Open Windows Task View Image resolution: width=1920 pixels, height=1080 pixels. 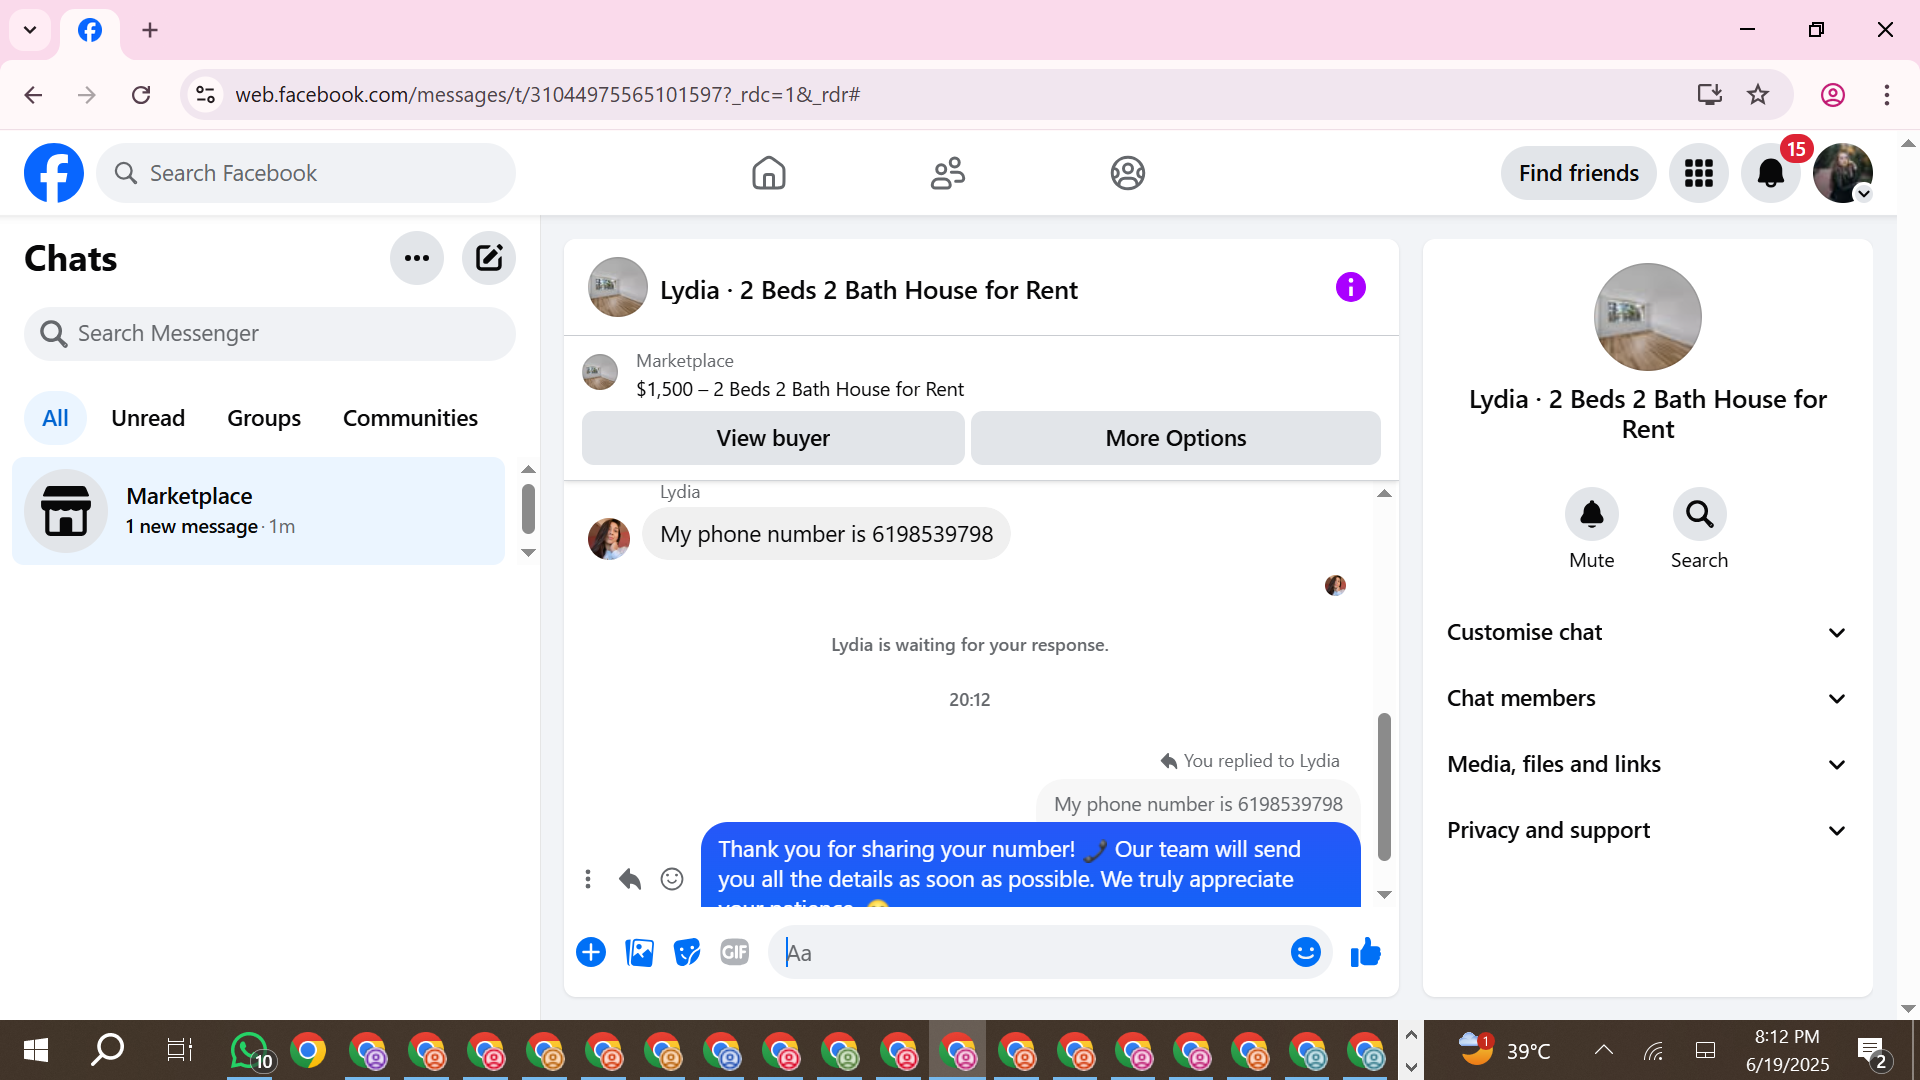pyautogui.click(x=179, y=1050)
